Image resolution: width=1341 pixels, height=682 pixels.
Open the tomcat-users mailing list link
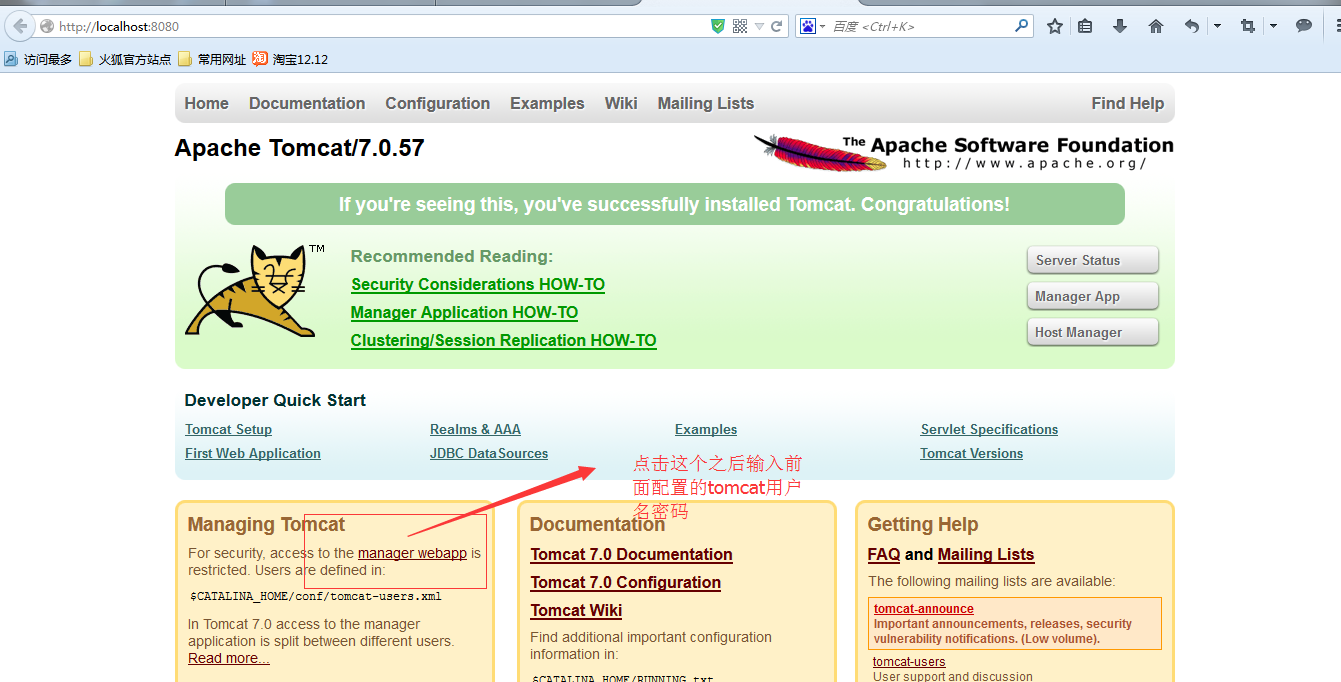(x=909, y=661)
